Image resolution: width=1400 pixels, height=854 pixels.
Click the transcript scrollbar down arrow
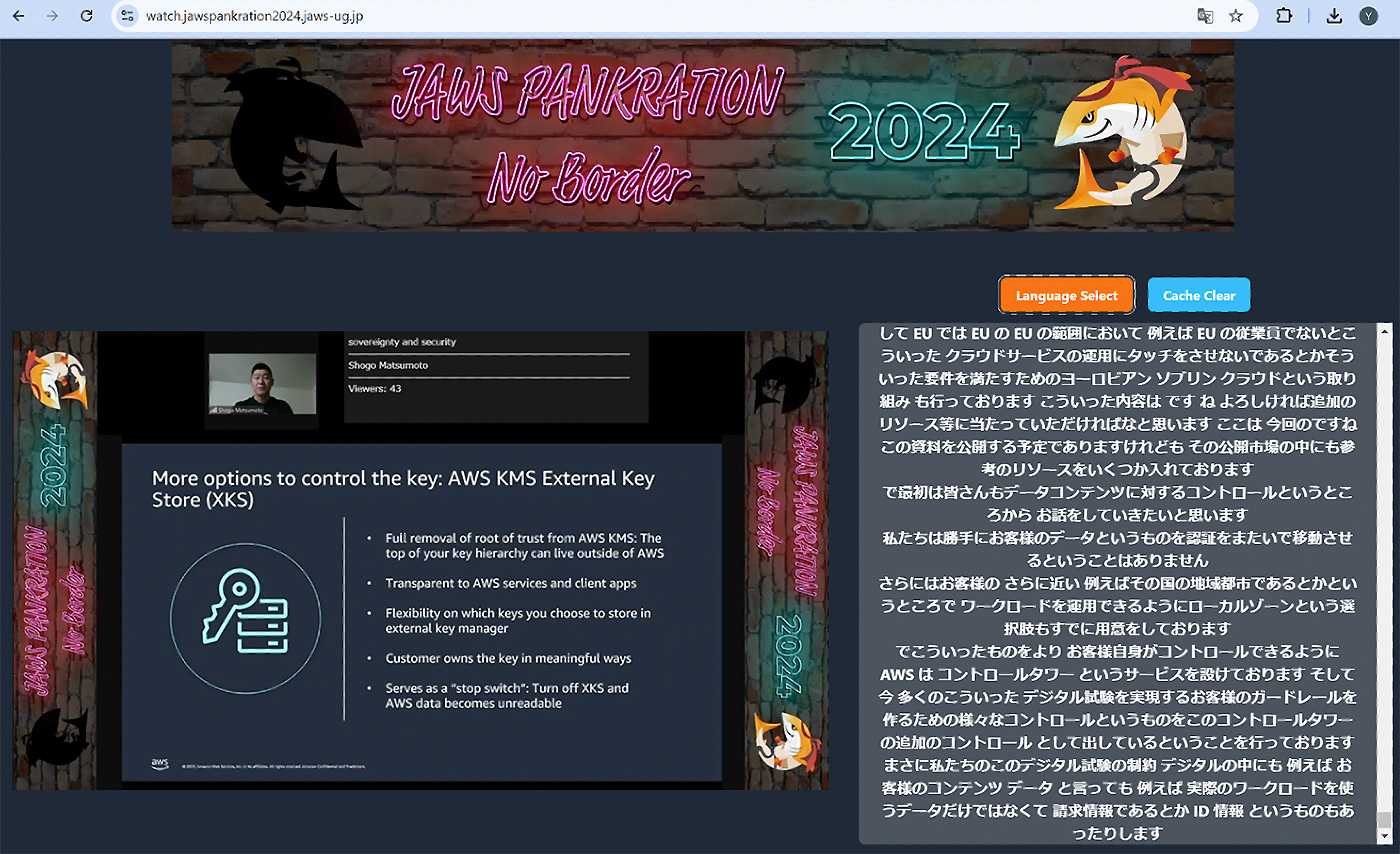click(1384, 835)
